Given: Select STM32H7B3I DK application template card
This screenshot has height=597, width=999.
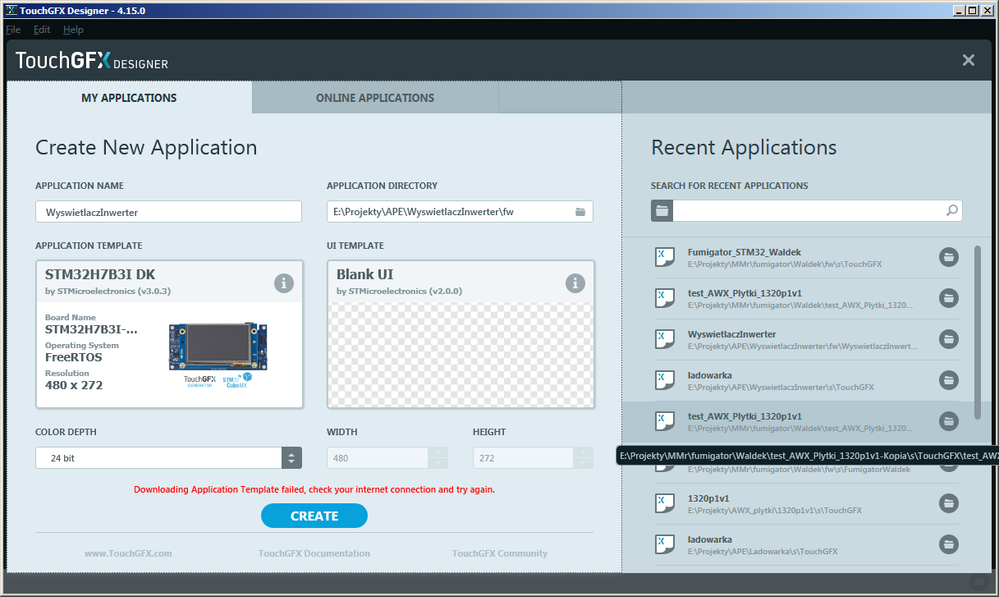Looking at the screenshot, I should [x=169, y=334].
